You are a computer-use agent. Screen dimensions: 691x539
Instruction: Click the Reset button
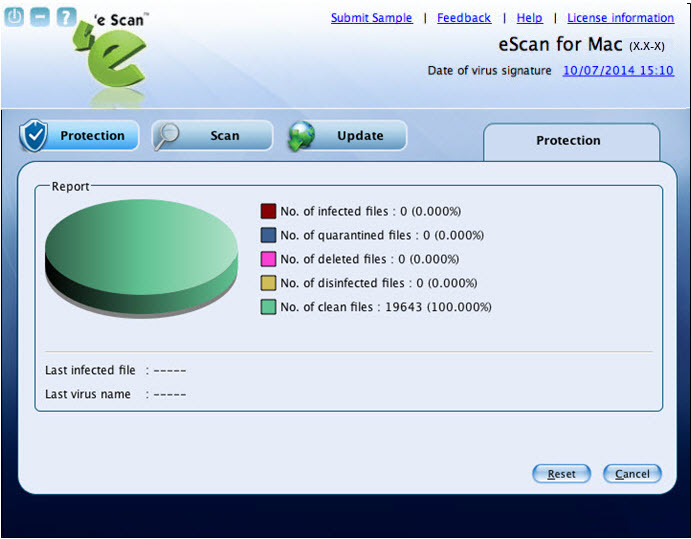561,474
